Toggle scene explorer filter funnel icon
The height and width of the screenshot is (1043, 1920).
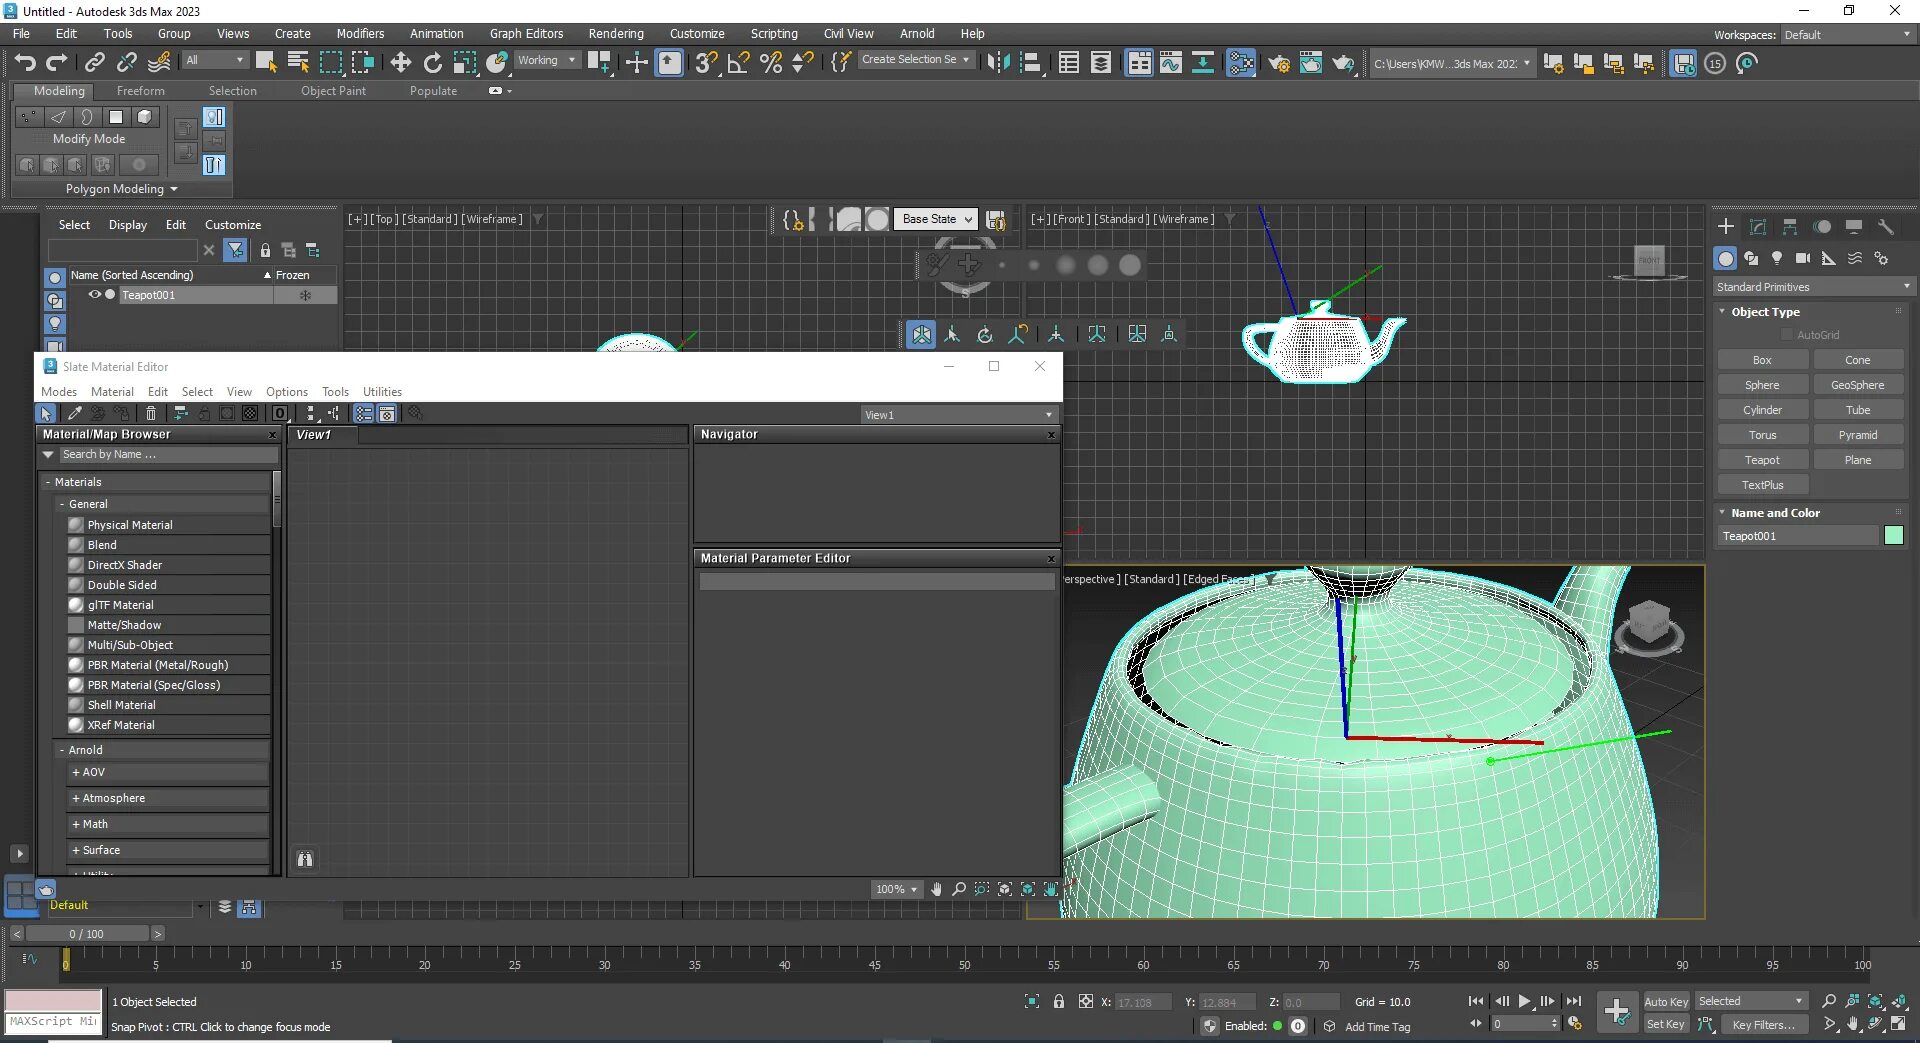pos(236,250)
